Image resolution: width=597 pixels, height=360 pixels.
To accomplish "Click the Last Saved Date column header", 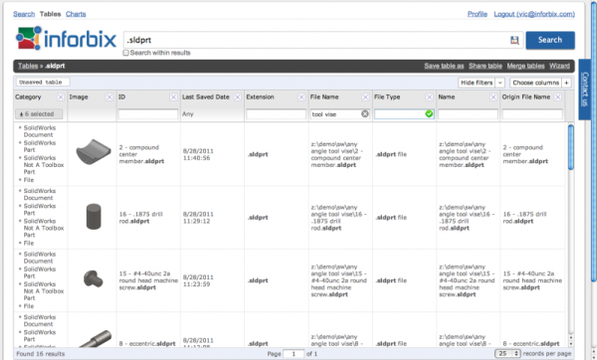I will click(x=206, y=97).
